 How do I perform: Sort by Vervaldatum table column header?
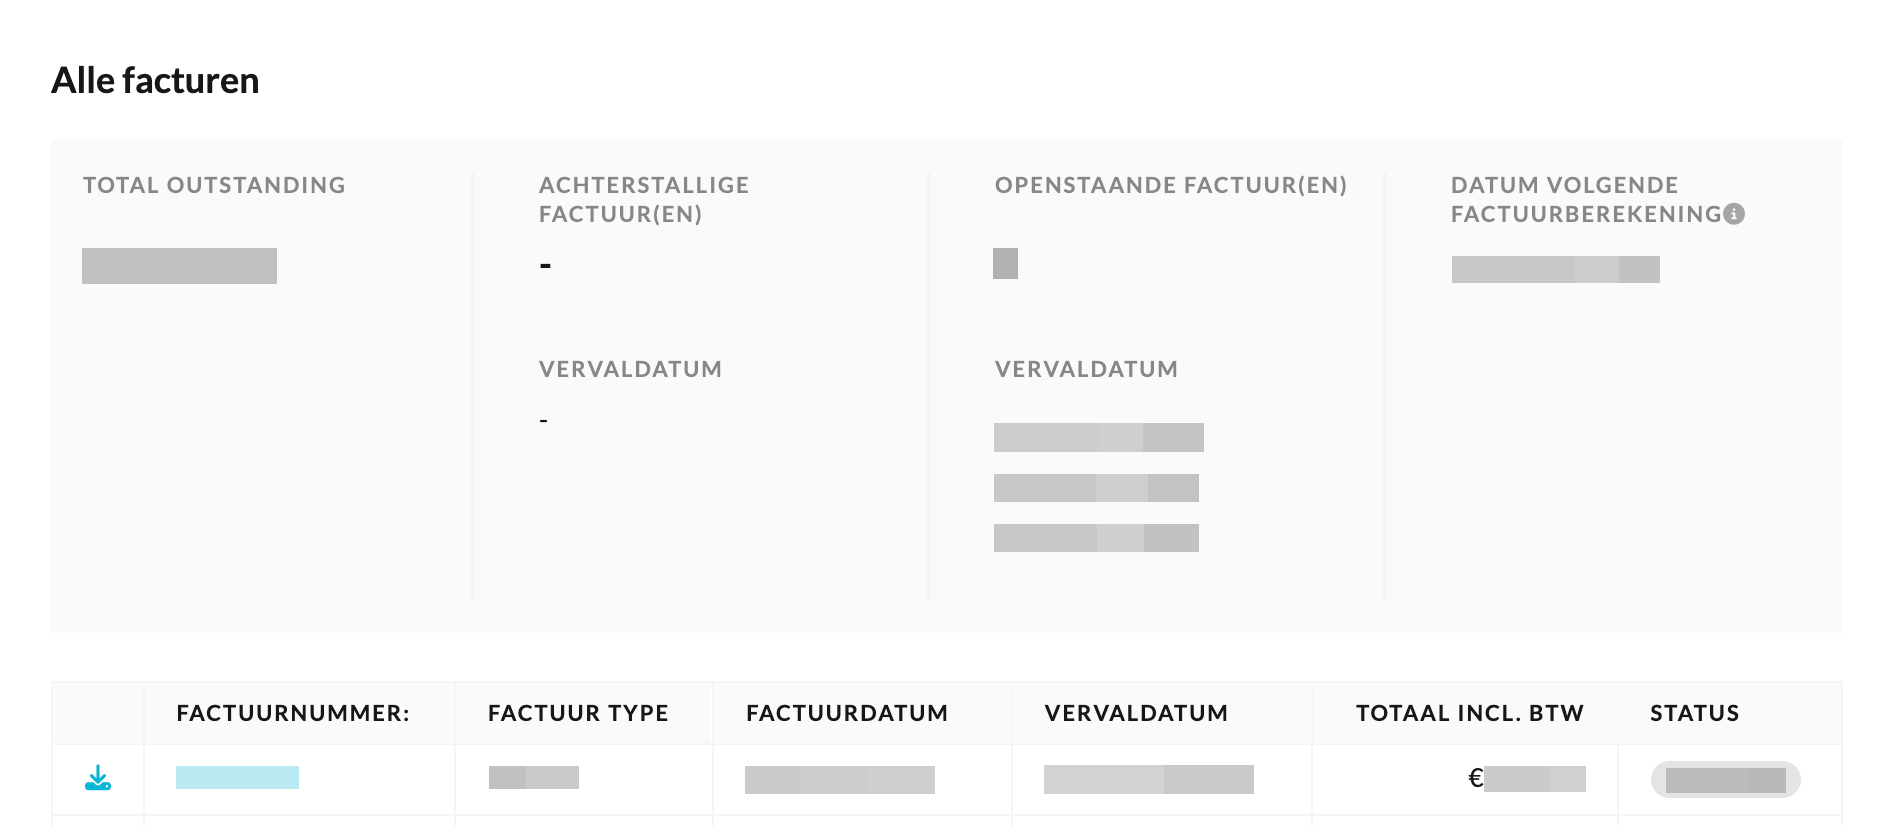tap(1136, 713)
